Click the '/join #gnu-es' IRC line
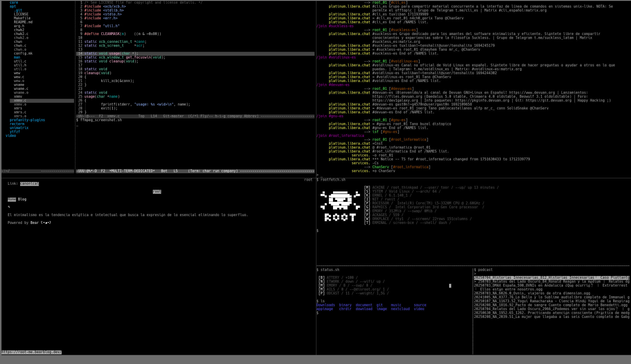Viewport: 631px width, 364px height. coord(330,116)
